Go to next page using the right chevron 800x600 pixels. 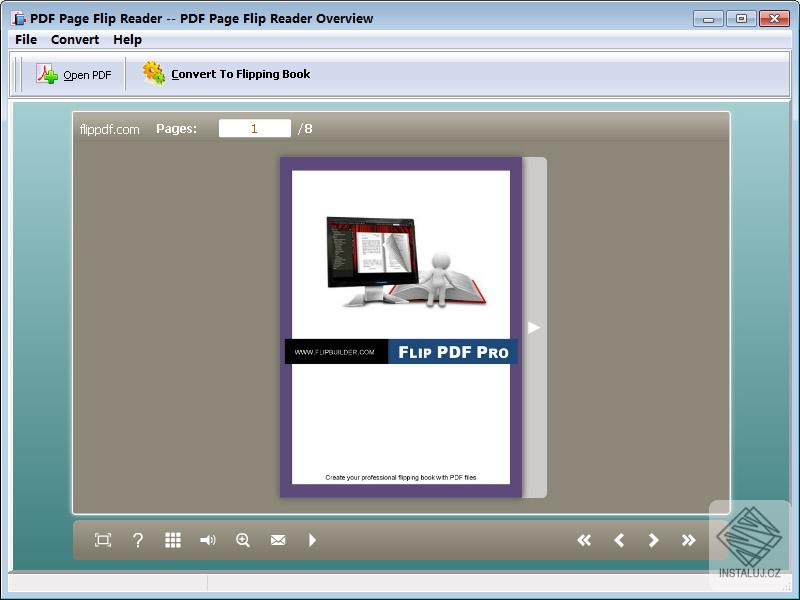click(x=653, y=540)
